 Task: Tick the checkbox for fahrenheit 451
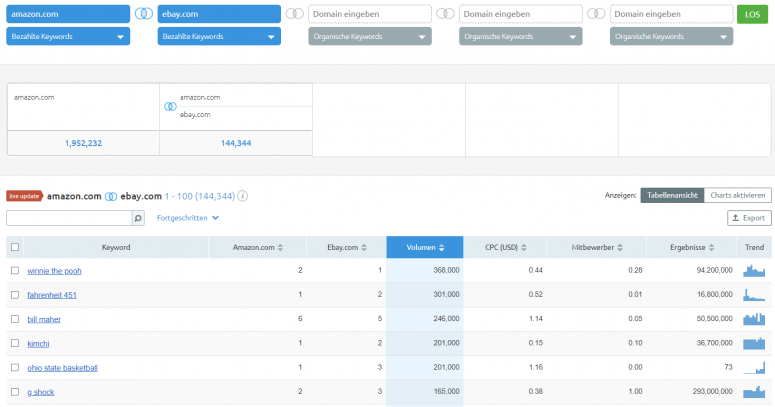[15, 295]
